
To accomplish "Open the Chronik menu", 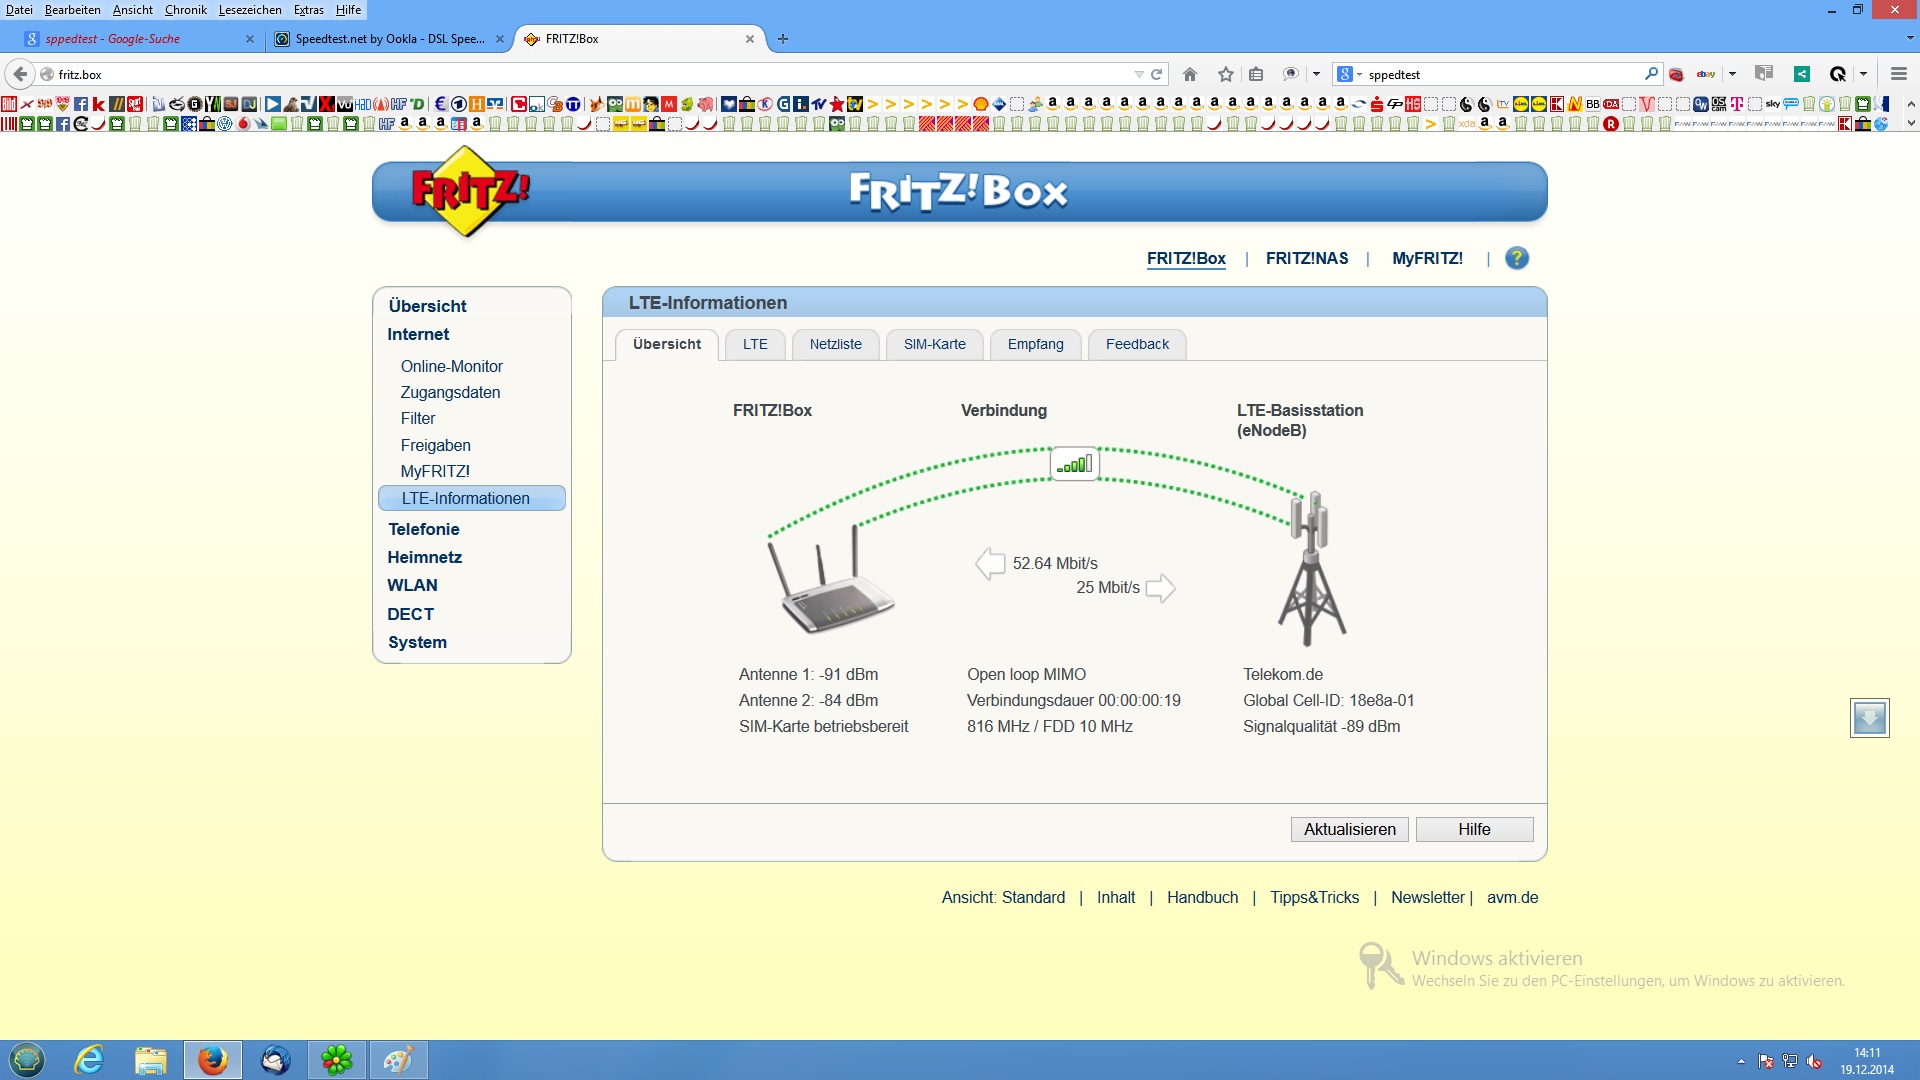I will click(x=185, y=10).
